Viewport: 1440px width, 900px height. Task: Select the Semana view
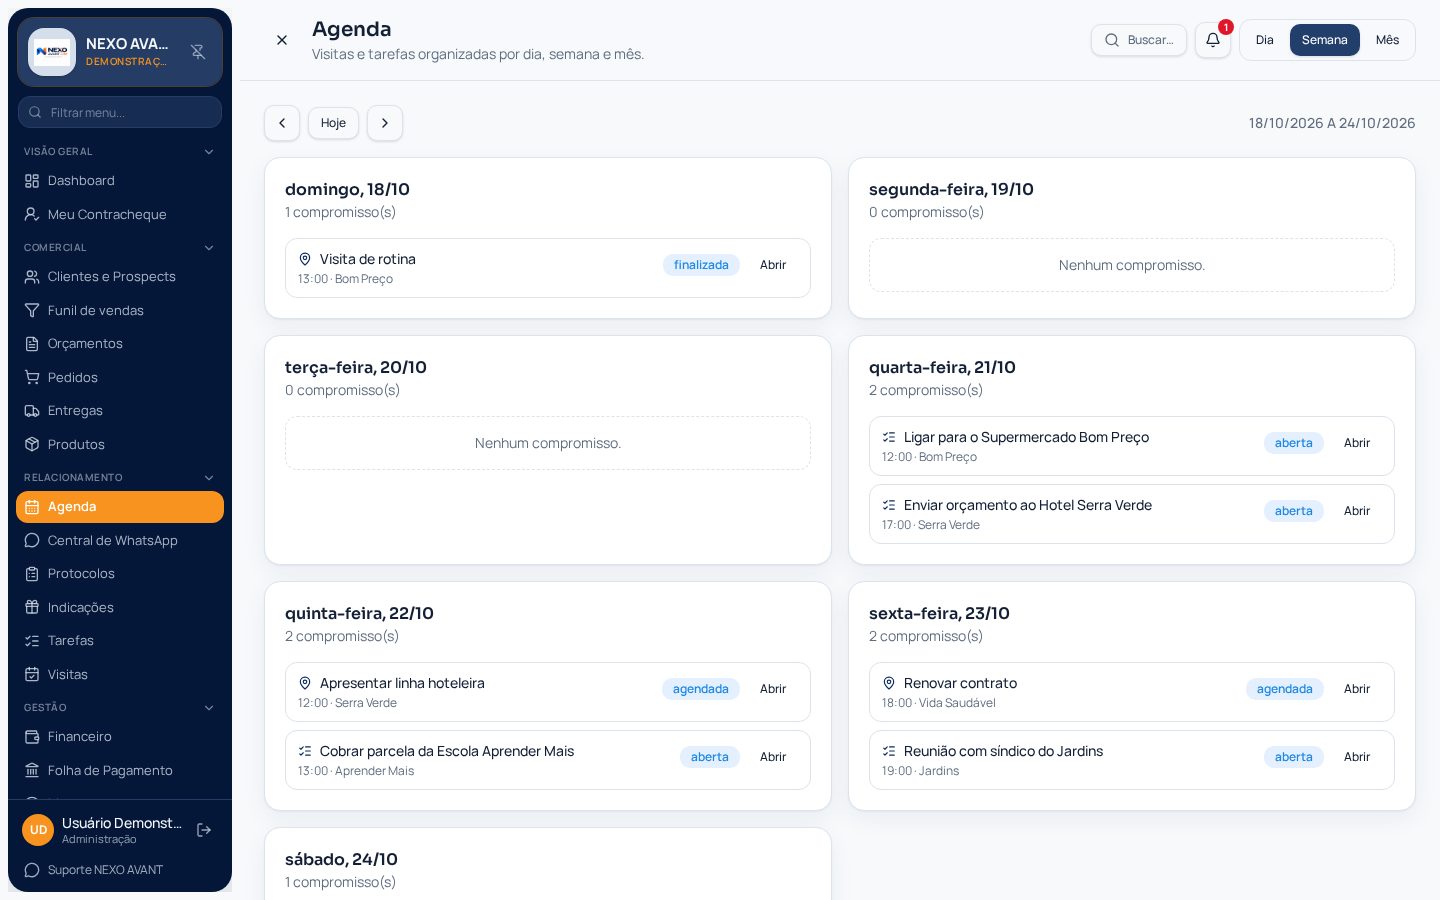(1325, 40)
